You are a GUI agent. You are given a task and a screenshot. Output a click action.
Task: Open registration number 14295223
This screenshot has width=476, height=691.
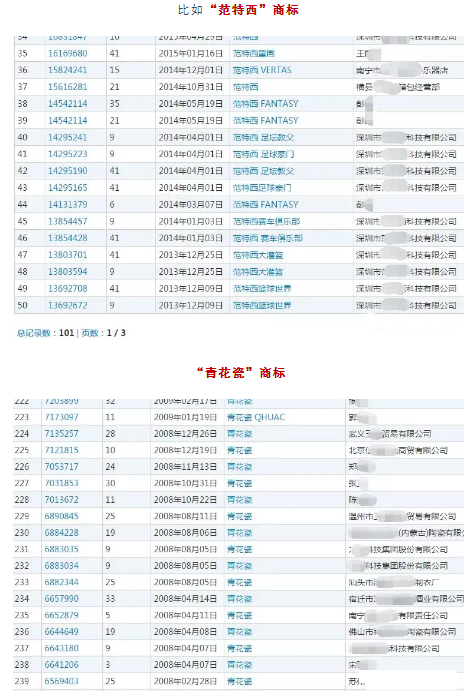[x=67, y=154]
